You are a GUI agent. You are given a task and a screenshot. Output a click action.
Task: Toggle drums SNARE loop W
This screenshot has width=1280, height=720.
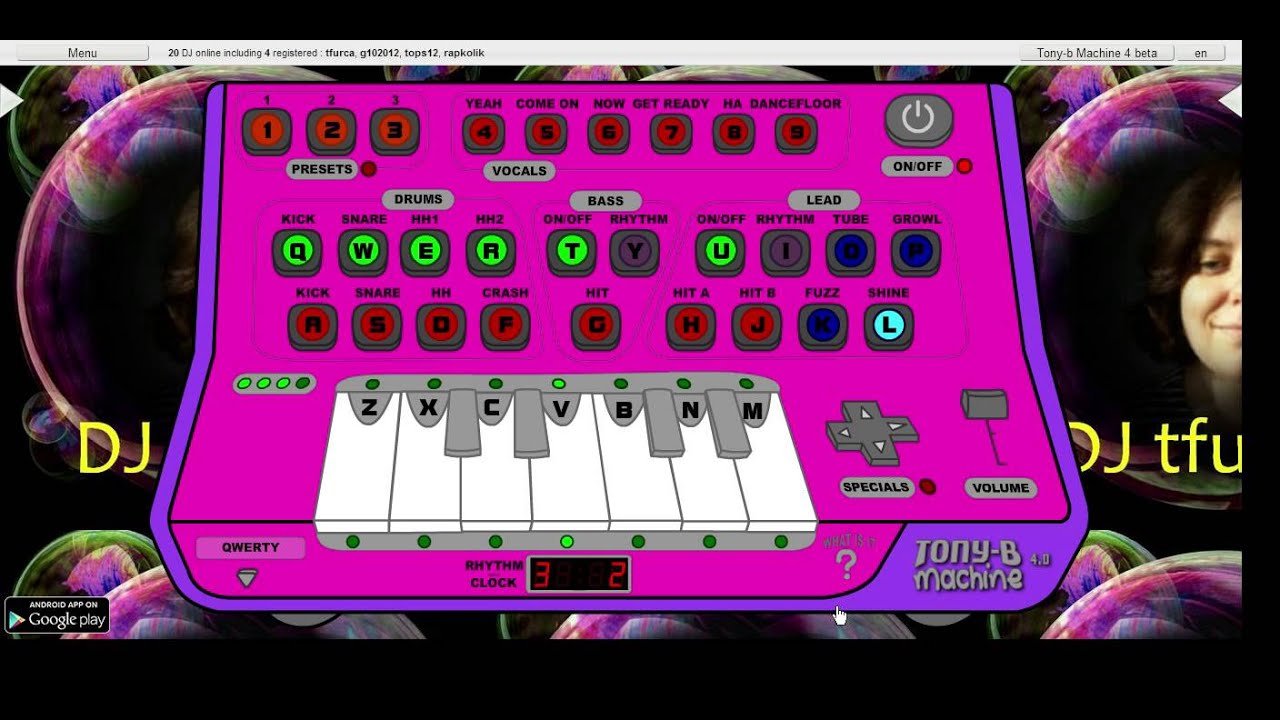click(363, 252)
